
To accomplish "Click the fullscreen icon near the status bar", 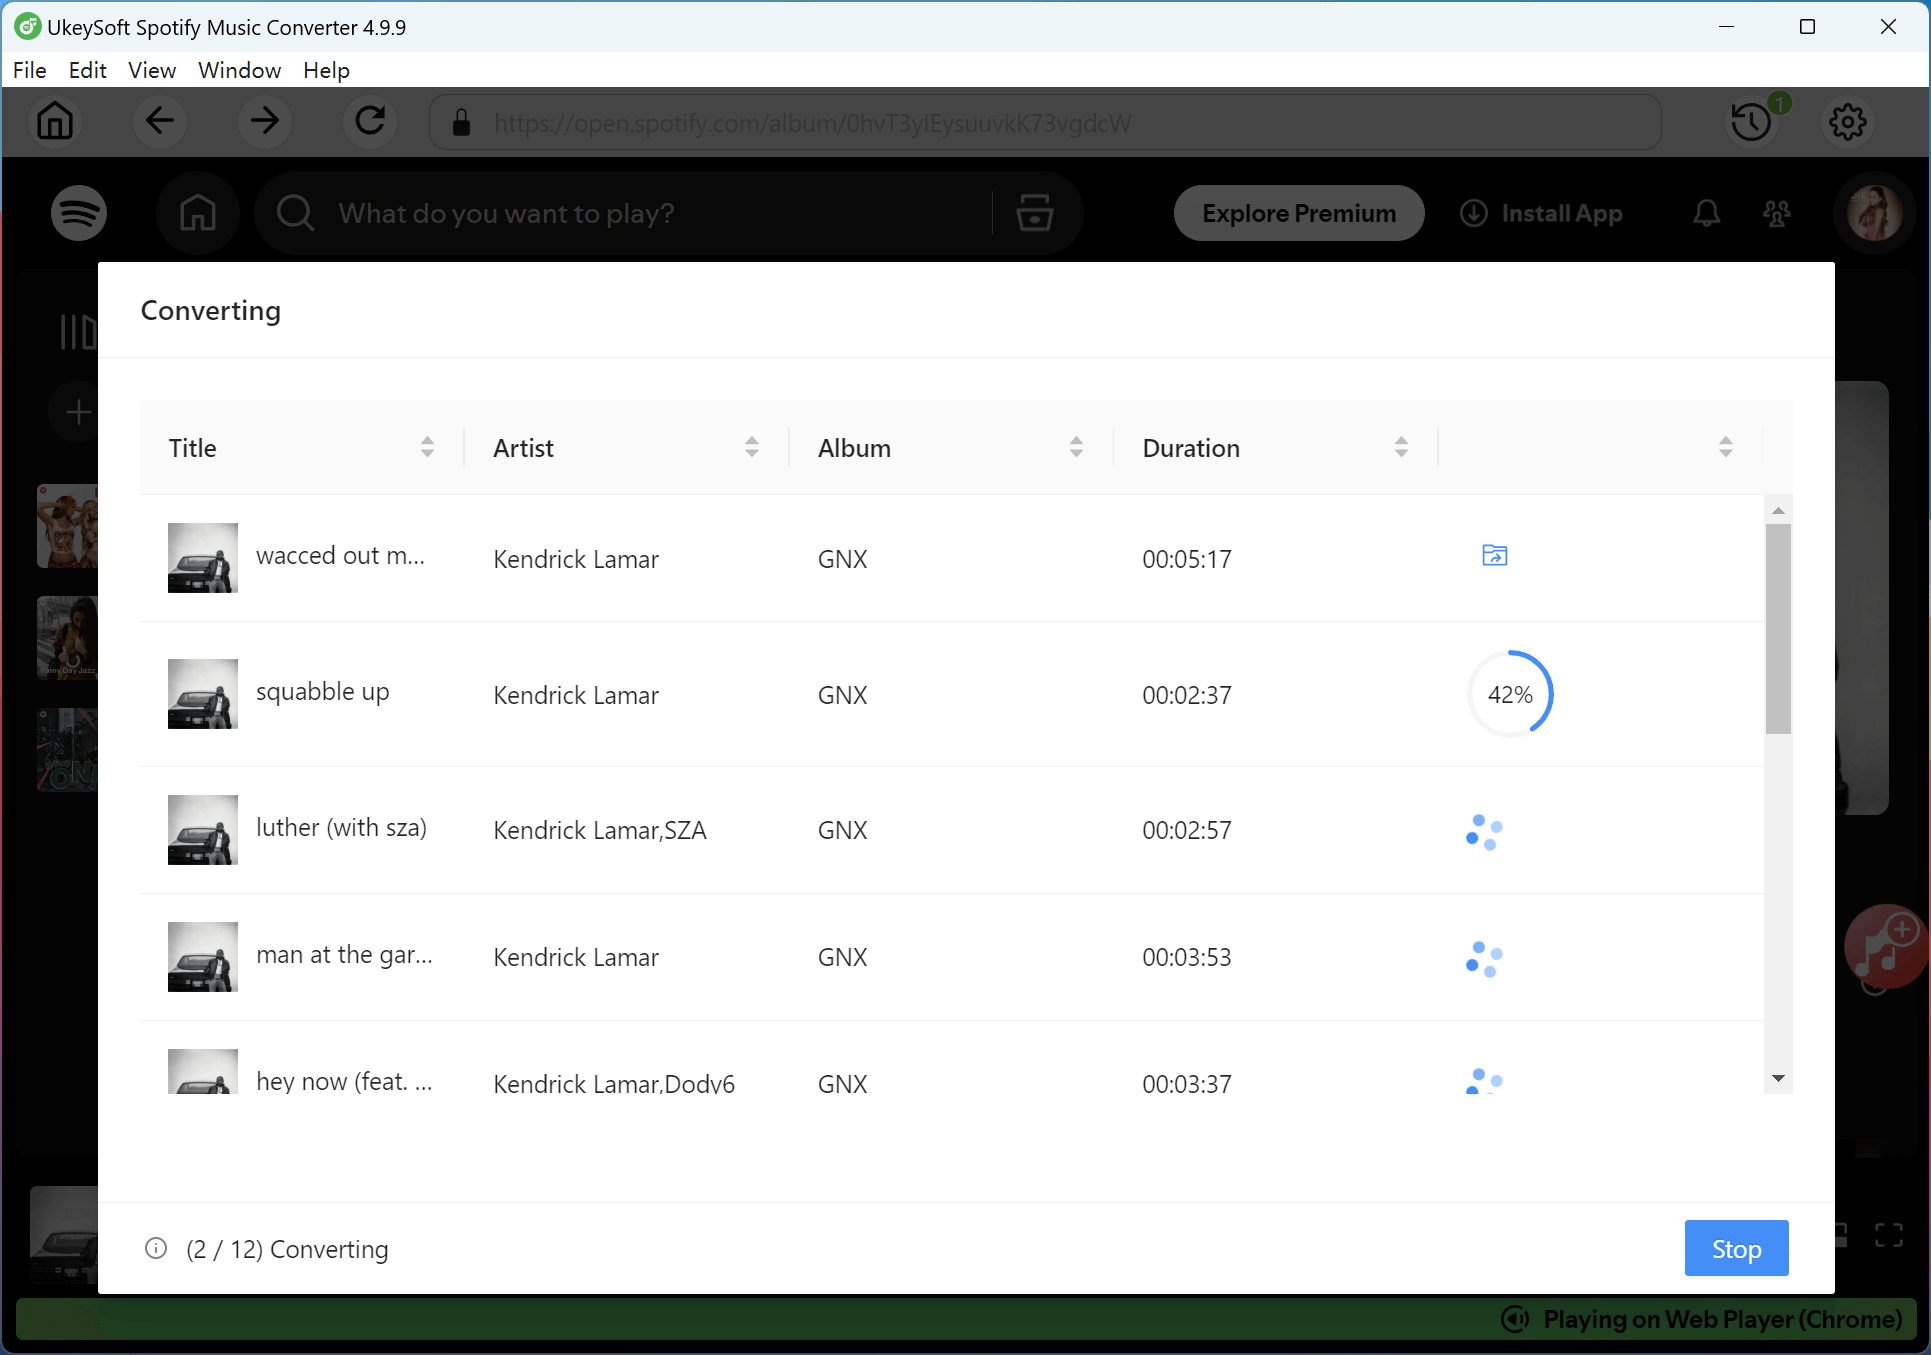I will 1888,1235.
